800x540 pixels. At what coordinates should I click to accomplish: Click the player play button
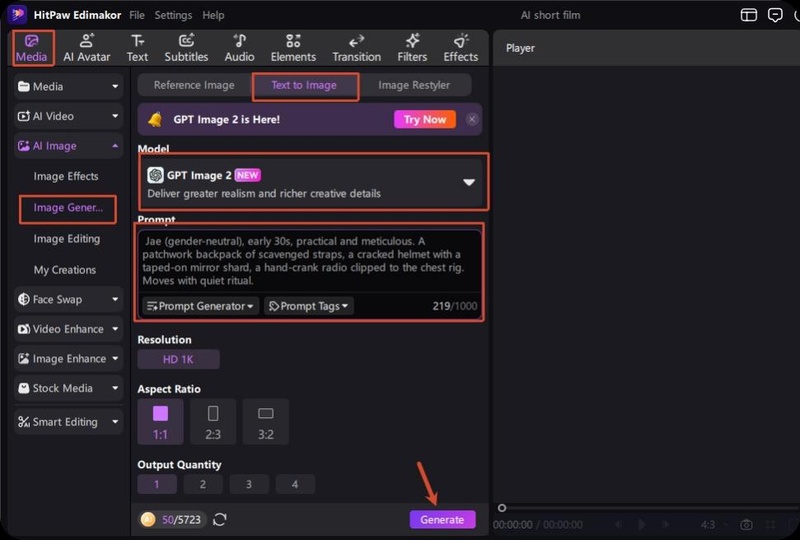coord(641,525)
